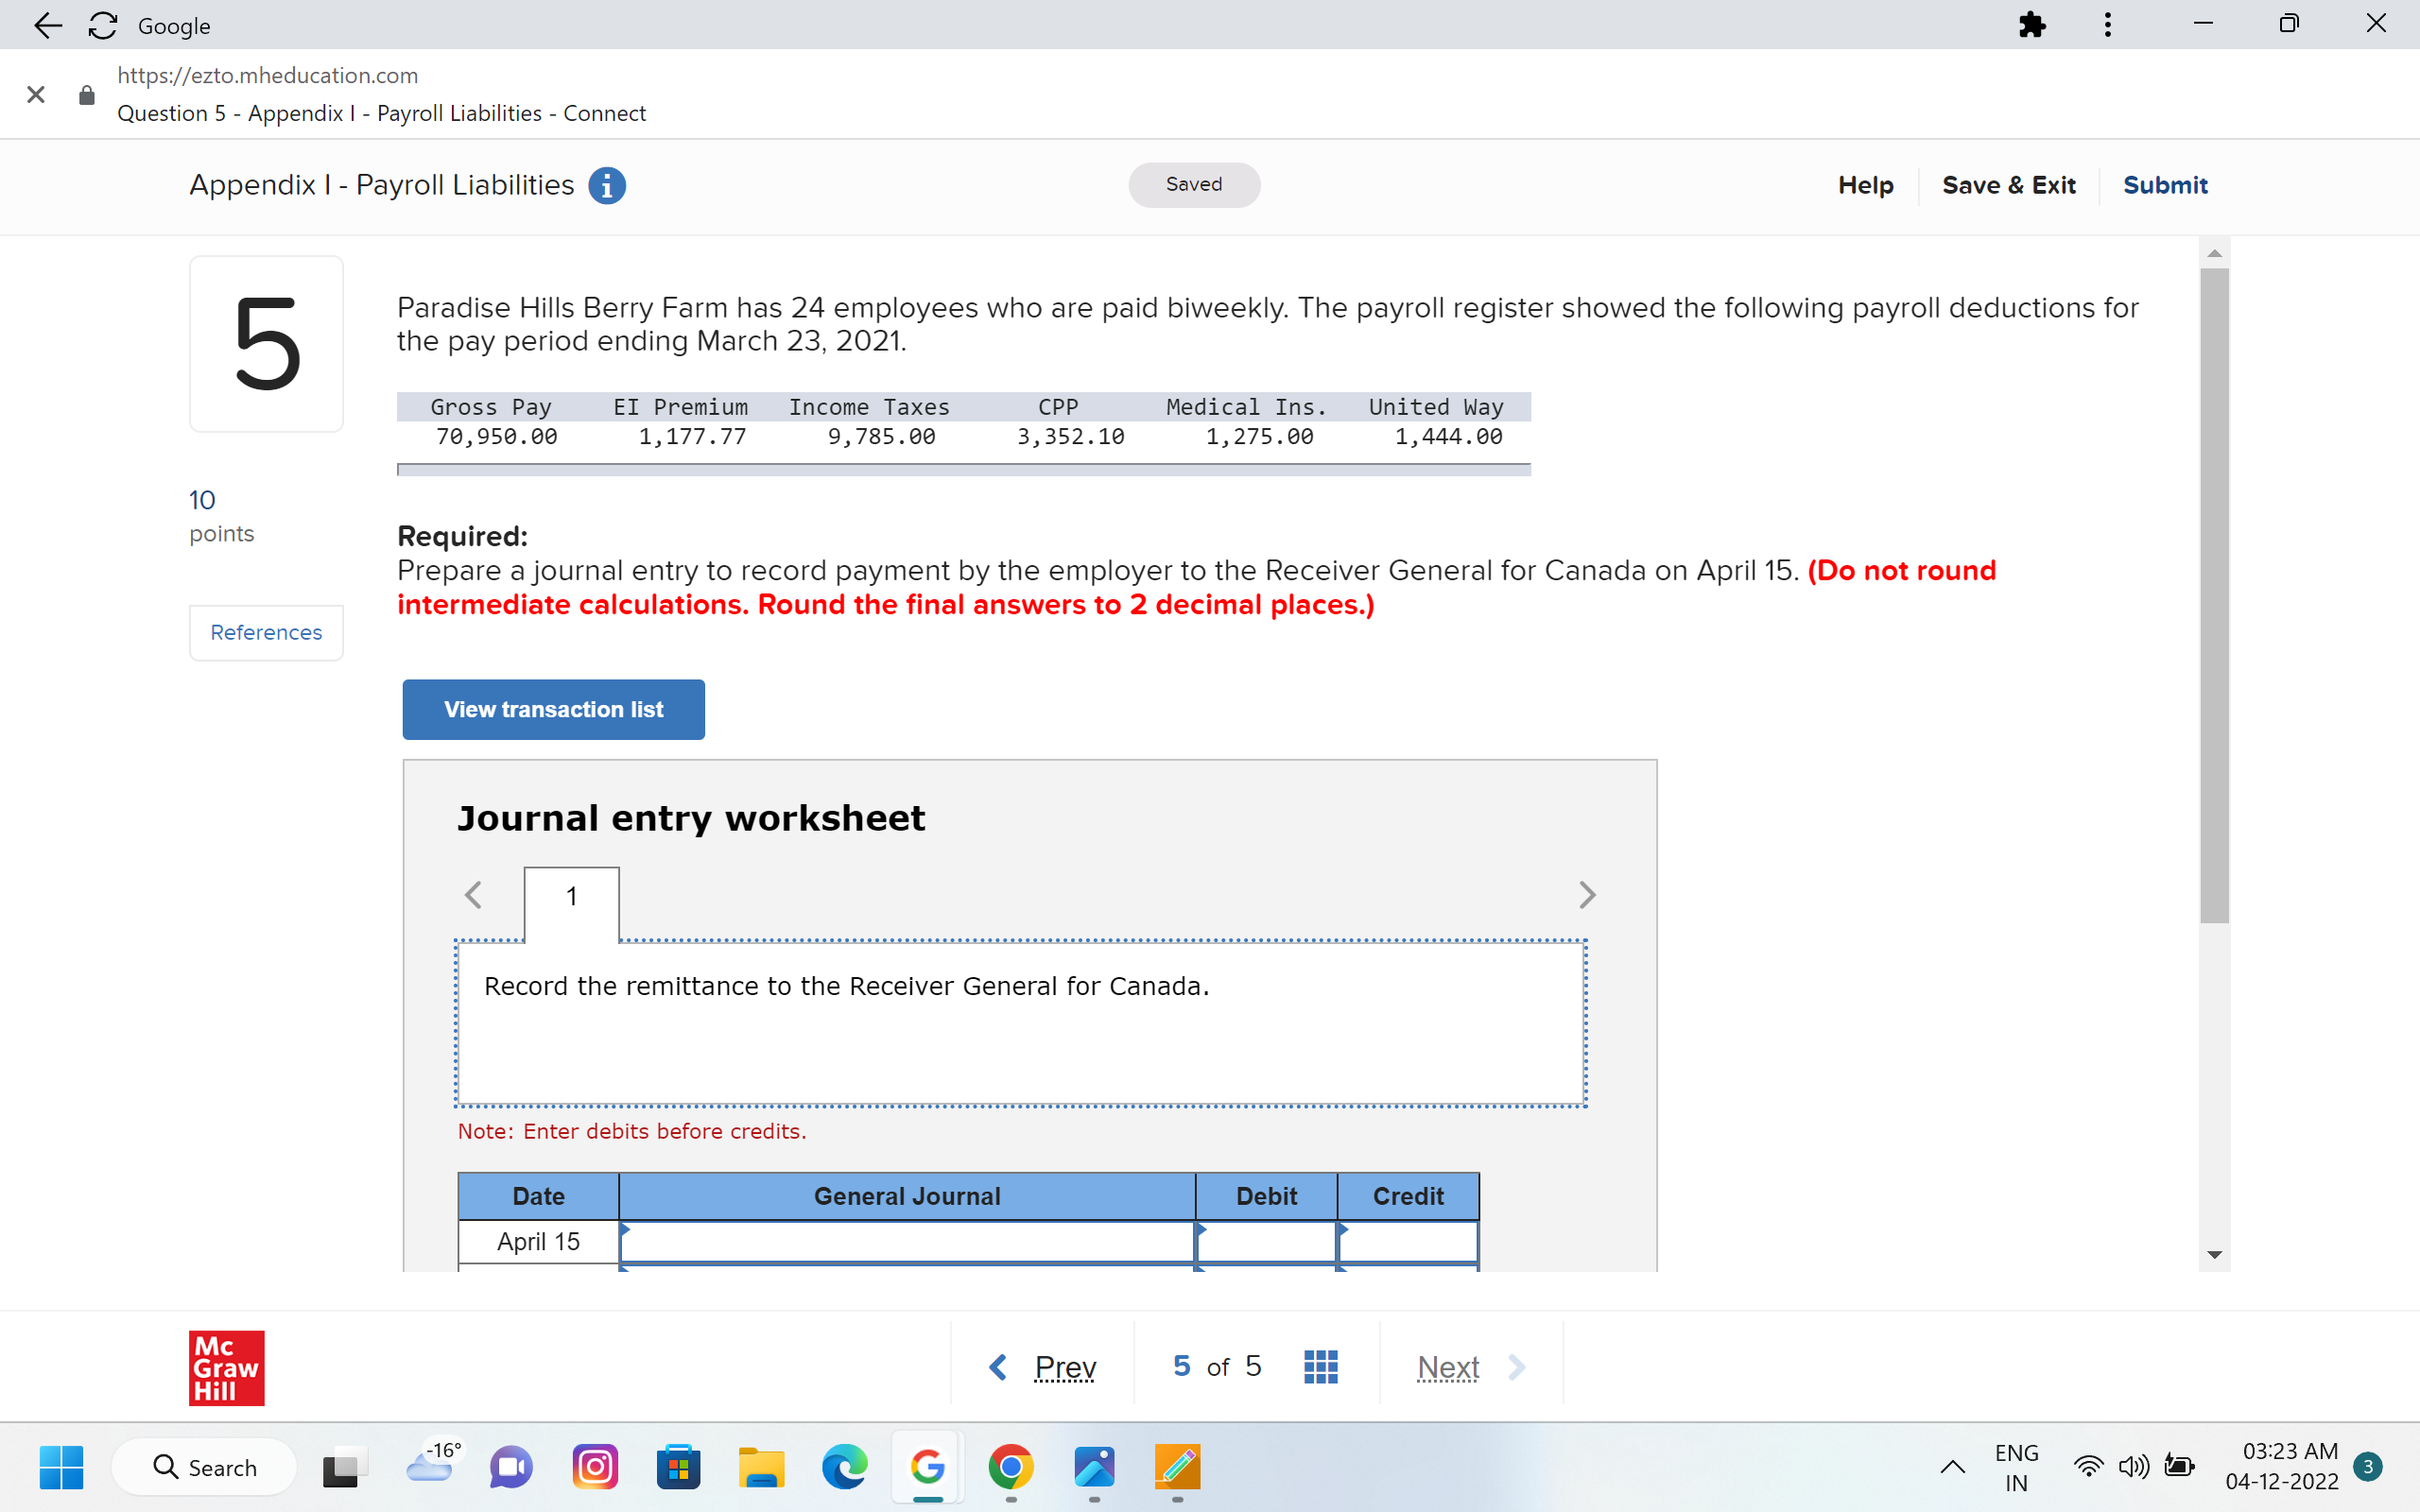Open the page lock security icon
2420x1512 pixels.
[x=86, y=95]
